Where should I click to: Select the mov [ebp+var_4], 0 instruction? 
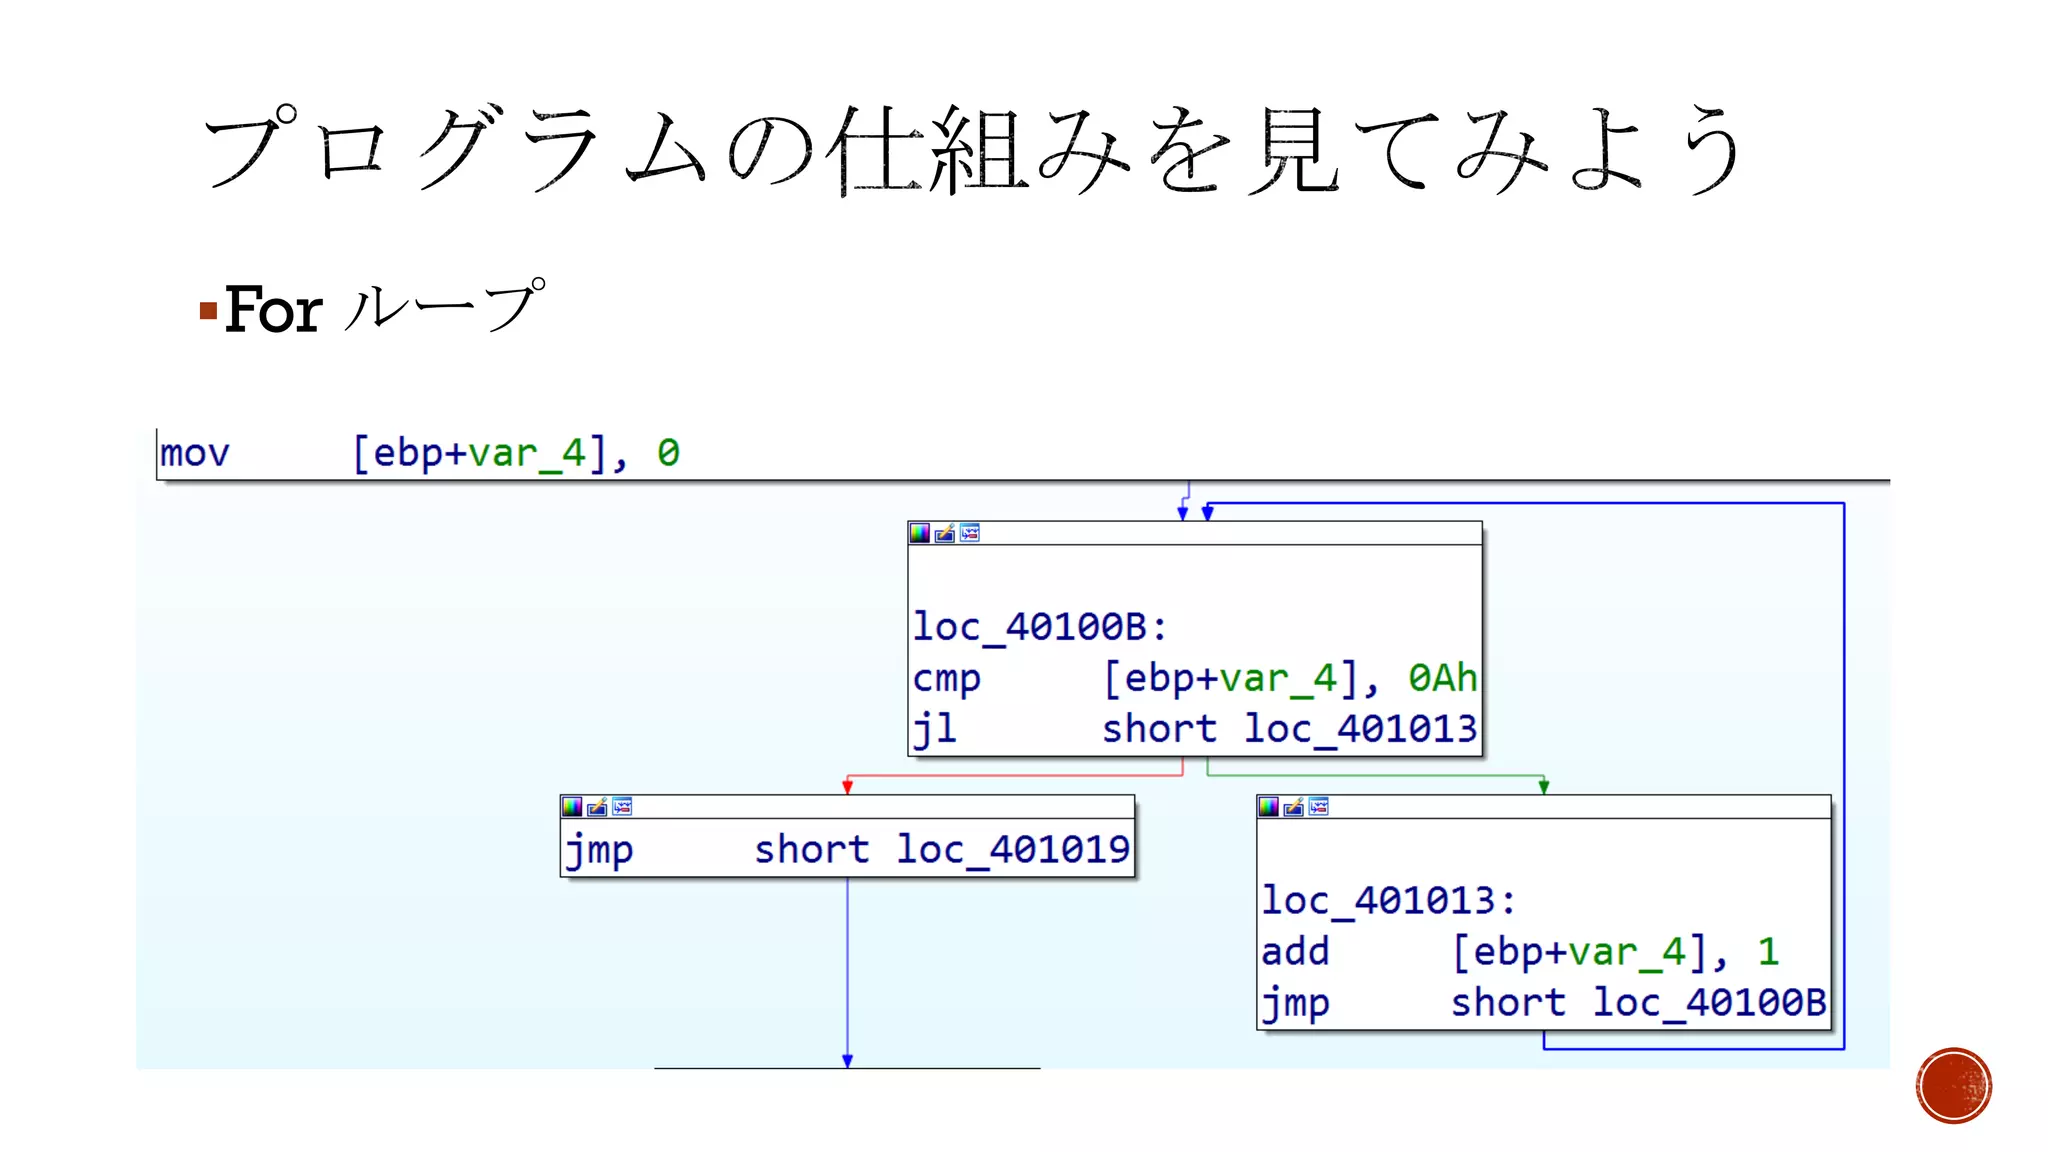[x=420, y=453]
